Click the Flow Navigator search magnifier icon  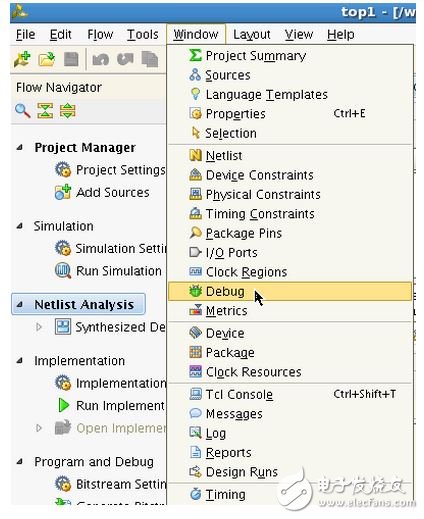click(22, 111)
